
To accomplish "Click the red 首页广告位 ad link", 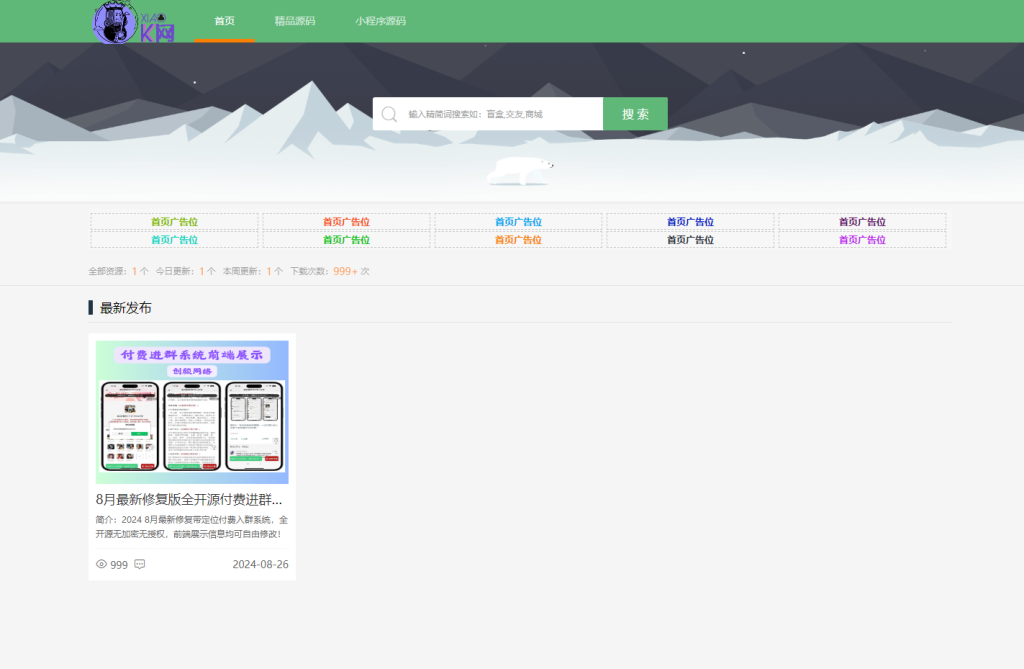I will (346, 222).
